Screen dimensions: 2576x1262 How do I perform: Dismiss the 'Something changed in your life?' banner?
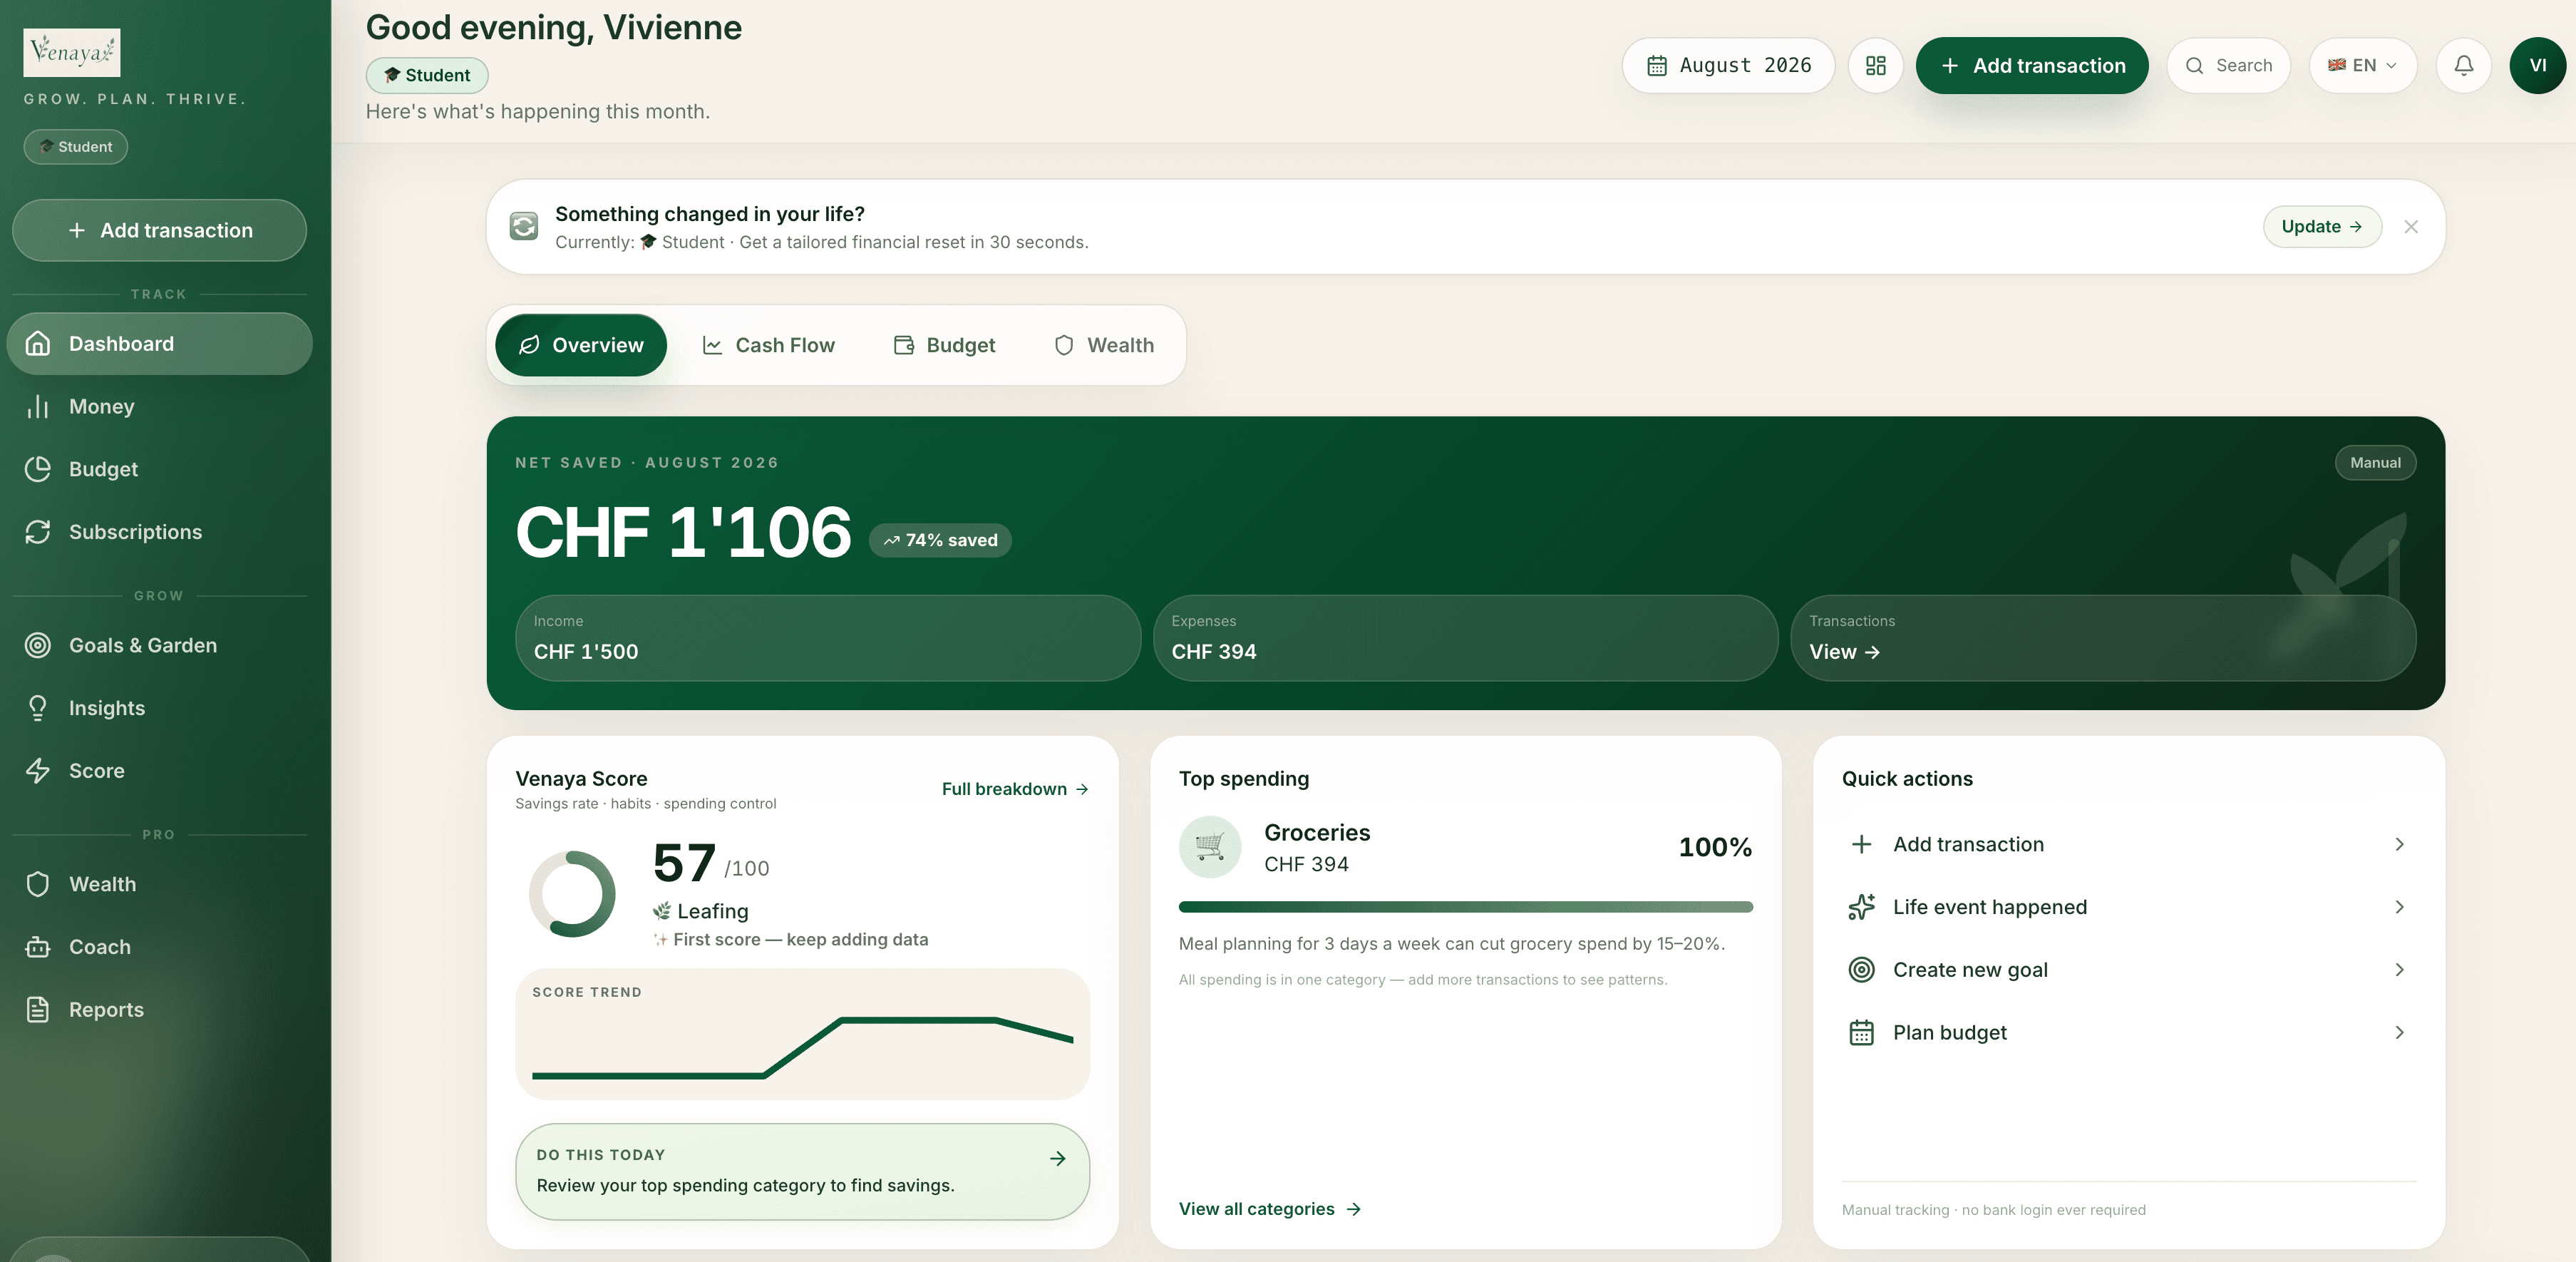[x=2411, y=227]
